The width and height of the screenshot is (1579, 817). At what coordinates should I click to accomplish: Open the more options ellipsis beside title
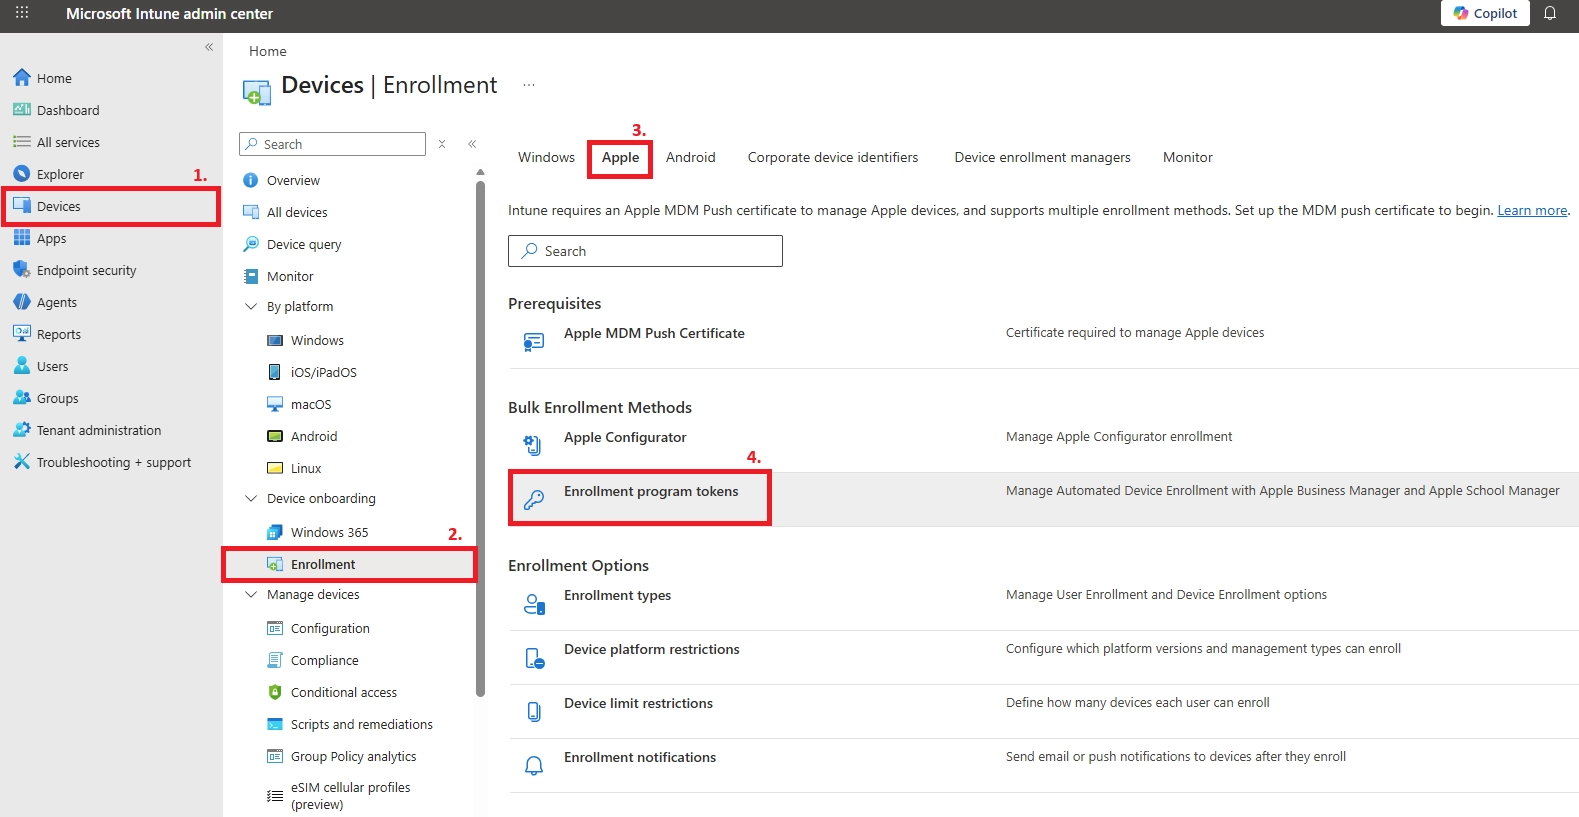pos(529,85)
